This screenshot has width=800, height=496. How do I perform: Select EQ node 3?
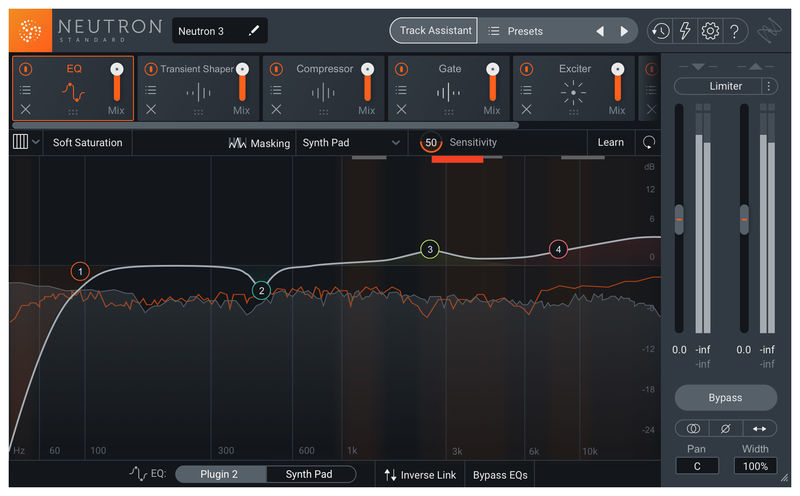430,249
